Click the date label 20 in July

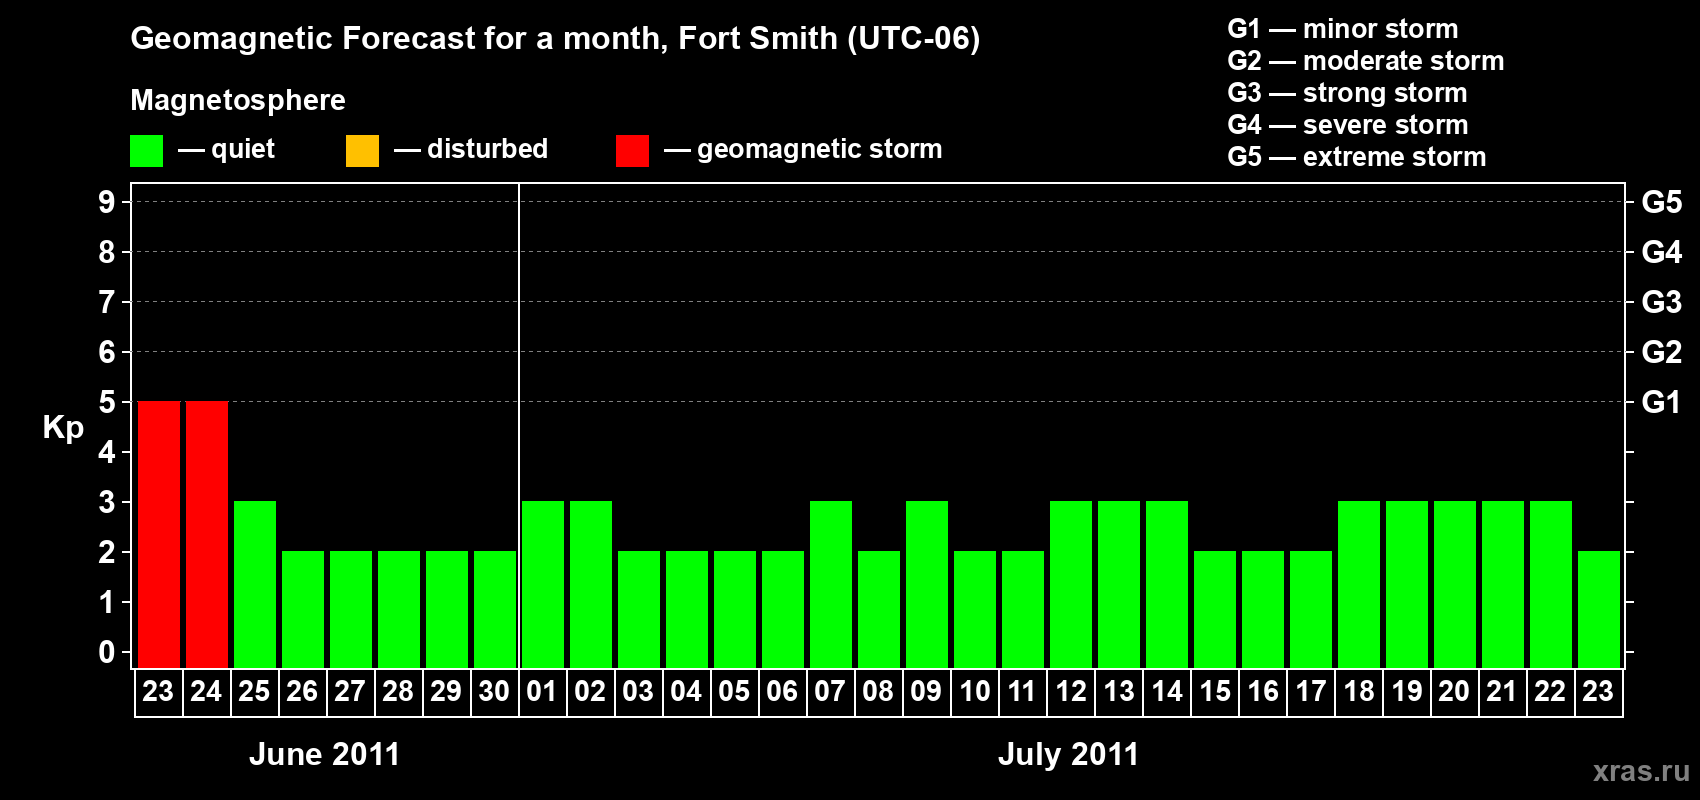1454,691
